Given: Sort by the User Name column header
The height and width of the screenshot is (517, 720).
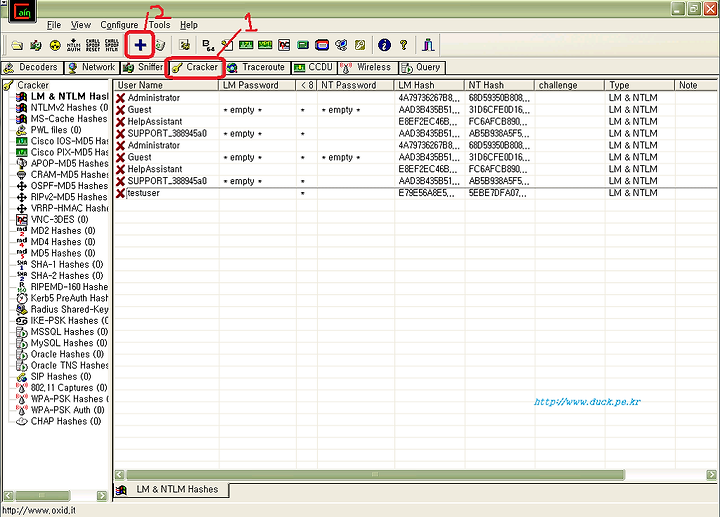Looking at the screenshot, I should pyautogui.click(x=166, y=85).
